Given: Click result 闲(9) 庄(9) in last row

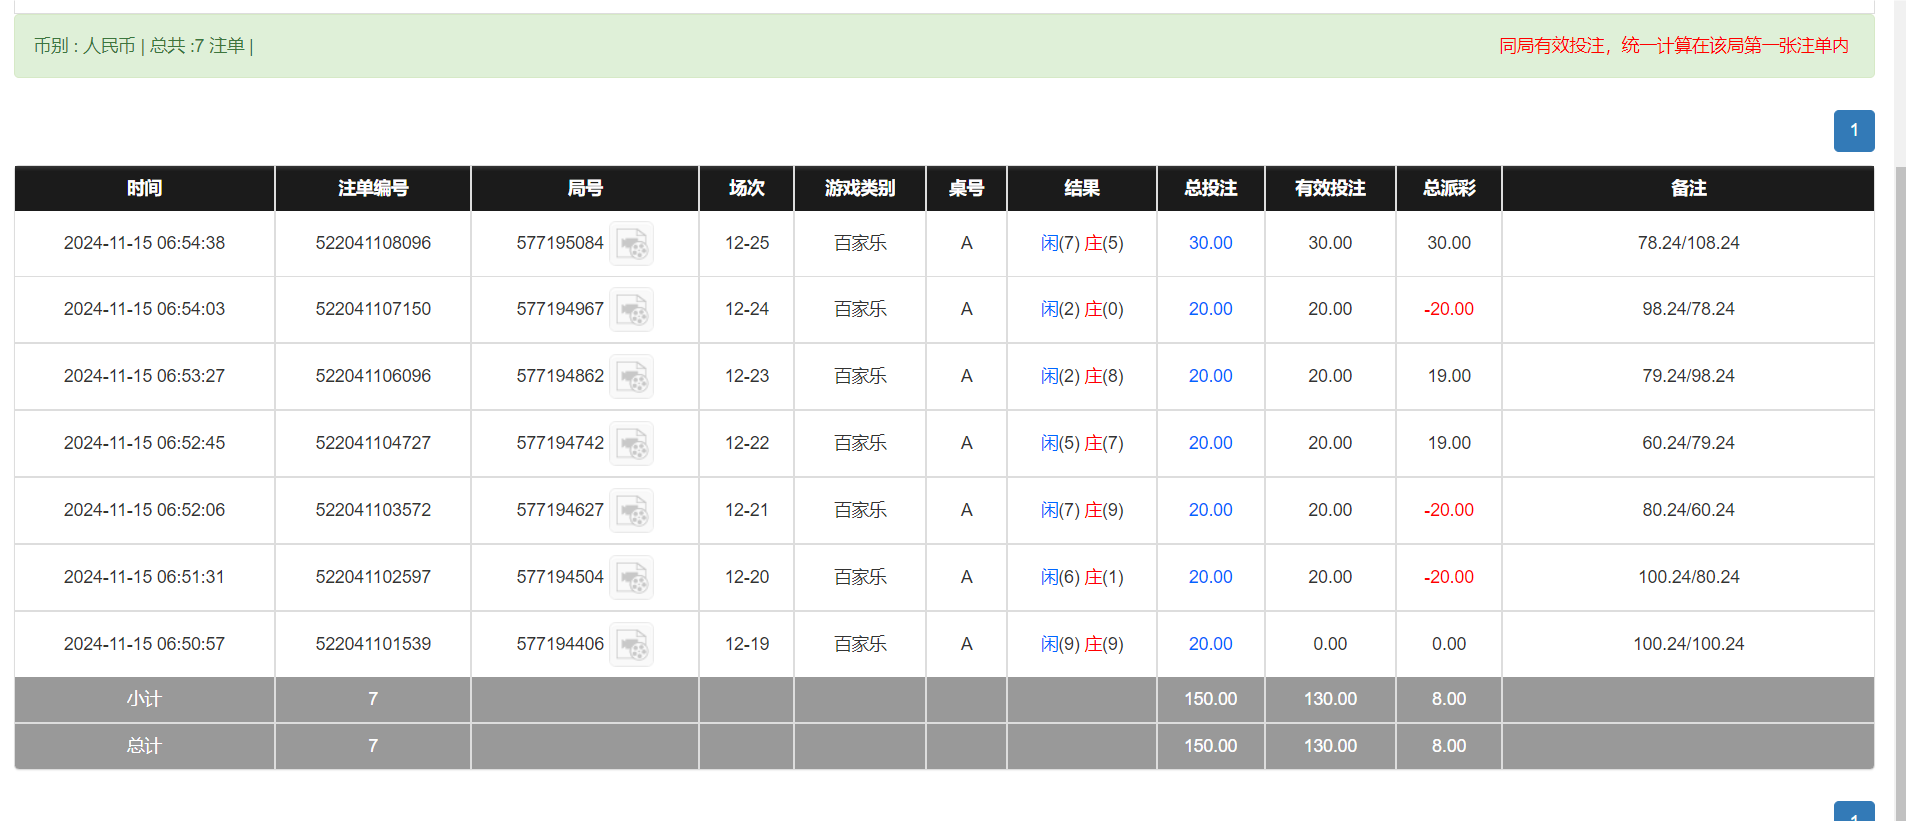Looking at the screenshot, I should (x=1081, y=644).
